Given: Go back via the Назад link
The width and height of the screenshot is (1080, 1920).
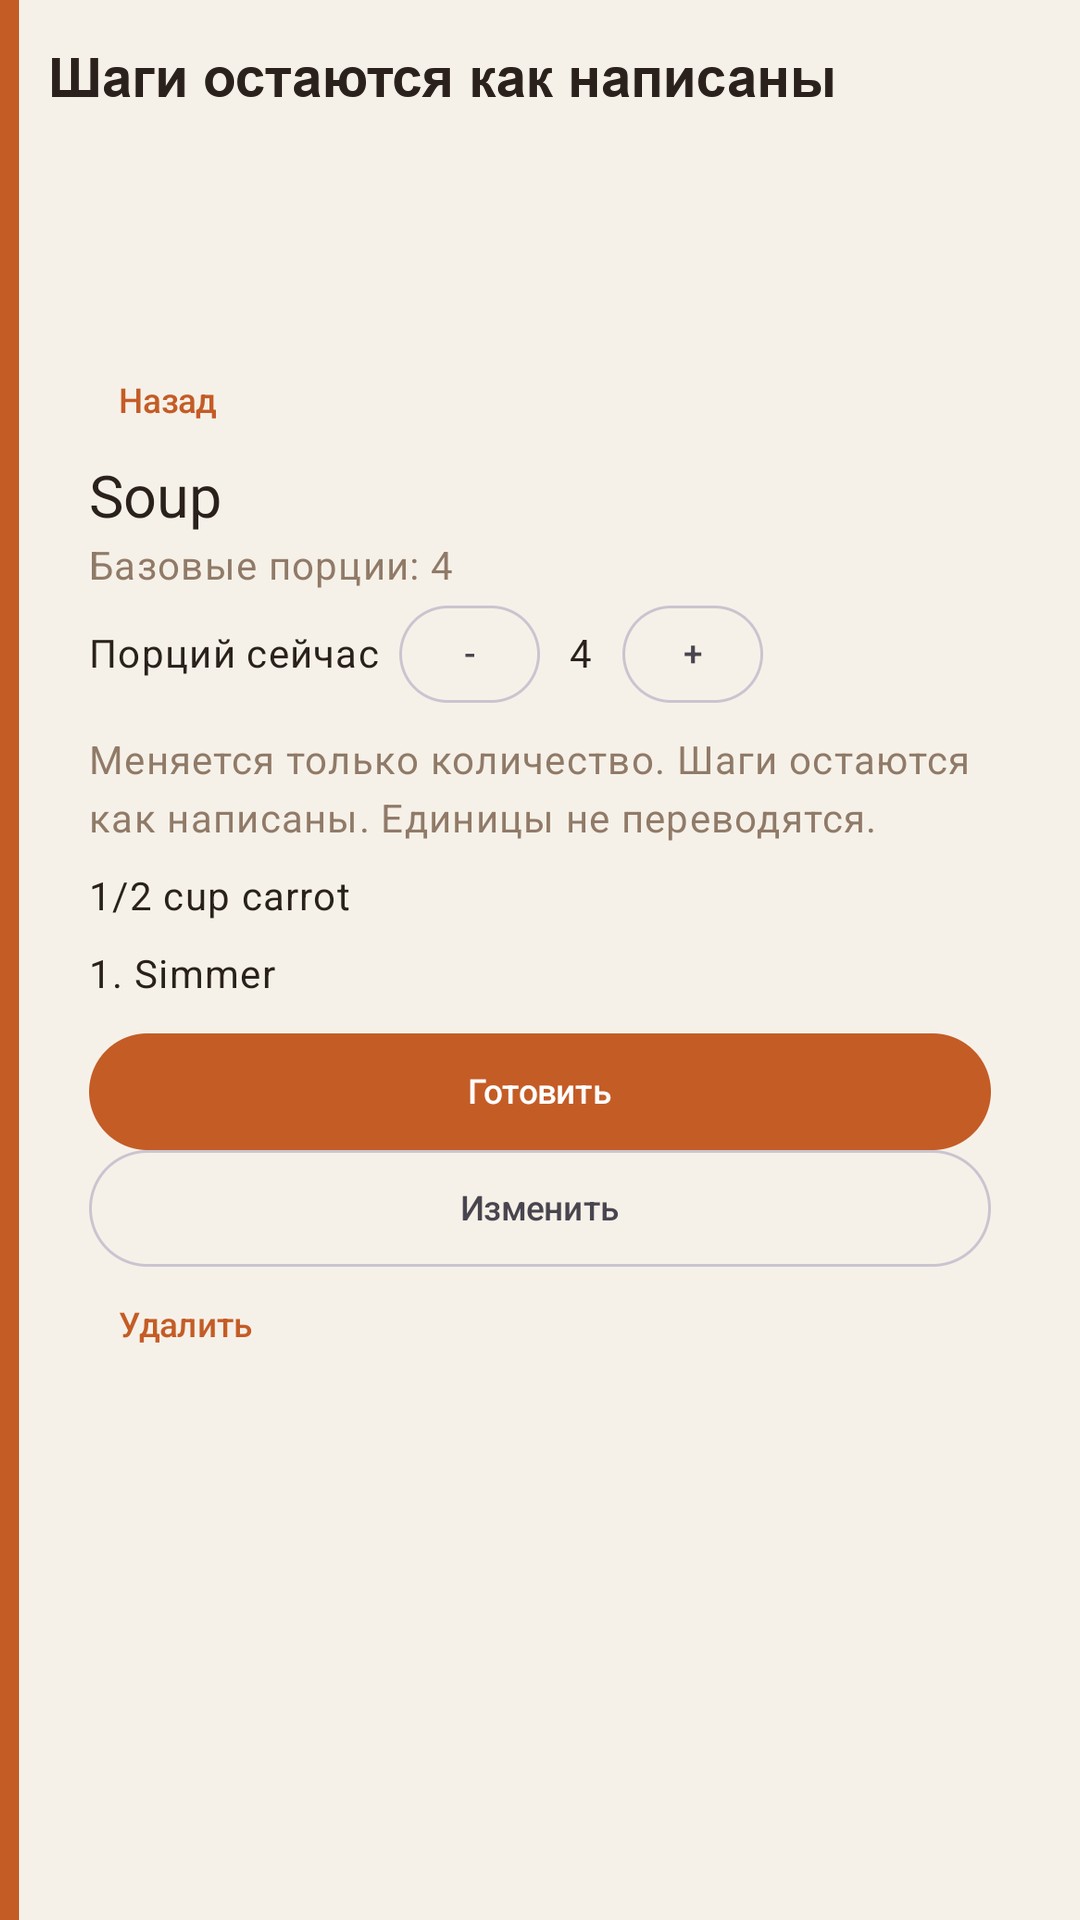Looking at the screenshot, I should pyautogui.click(x=167, y=402).
